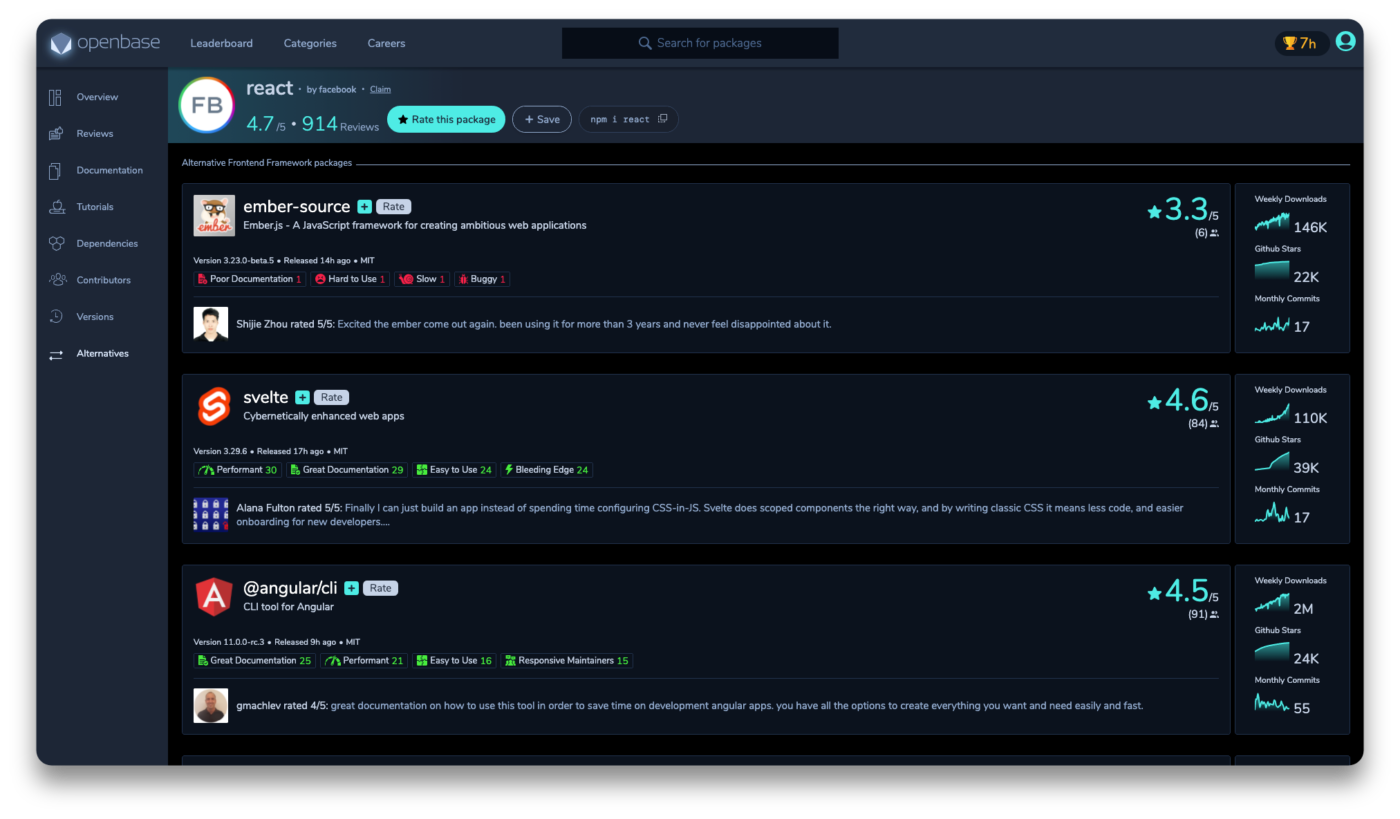Open the Documentation sidebar icon

pyautogui.click(x=56, y=170)
